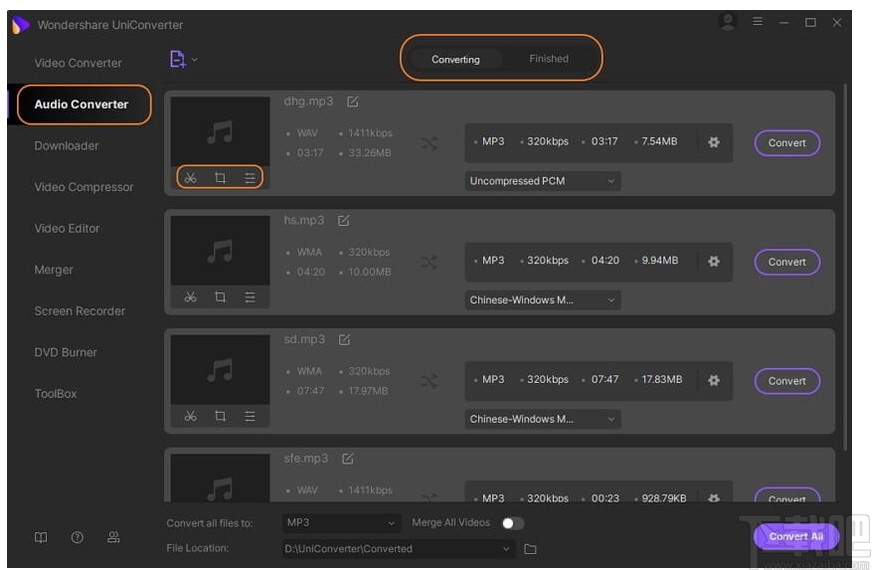Open the Video Compressor section
Image resolution: width=873 pixels, height=570 pixels.
coord(84,187)
